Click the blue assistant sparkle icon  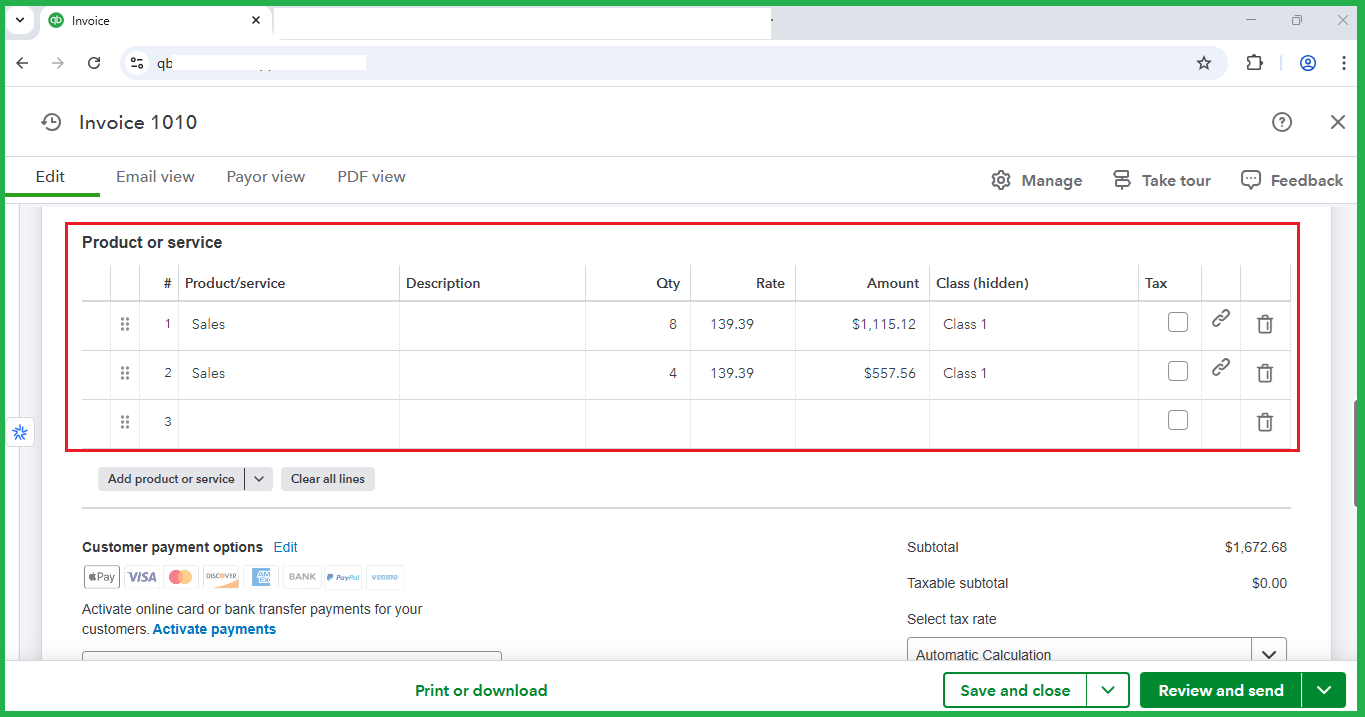pyautogui.click(x=20, y=432)
